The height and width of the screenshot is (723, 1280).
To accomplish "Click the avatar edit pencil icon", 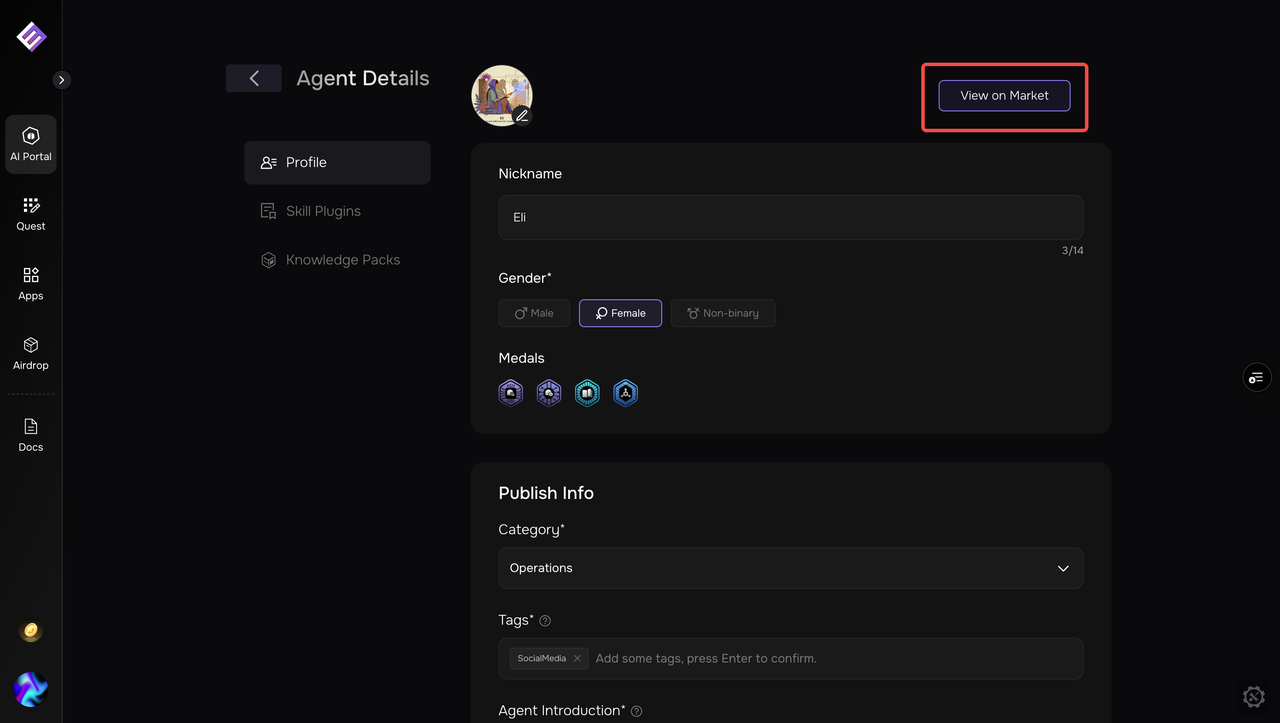I will tap(521, 116).
